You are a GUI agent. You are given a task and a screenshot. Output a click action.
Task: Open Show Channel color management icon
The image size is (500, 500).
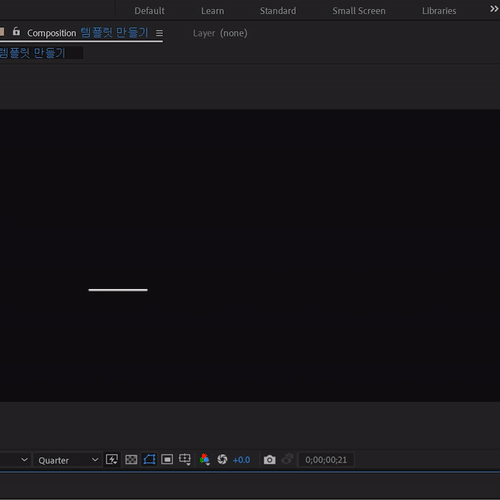[204, 460]
